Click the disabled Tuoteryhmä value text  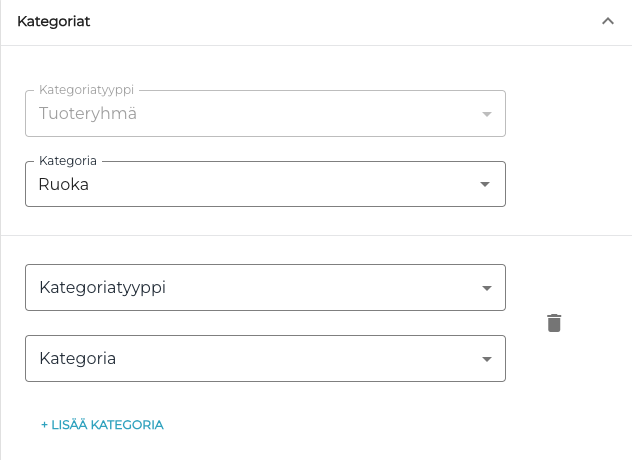pos(88,113)
